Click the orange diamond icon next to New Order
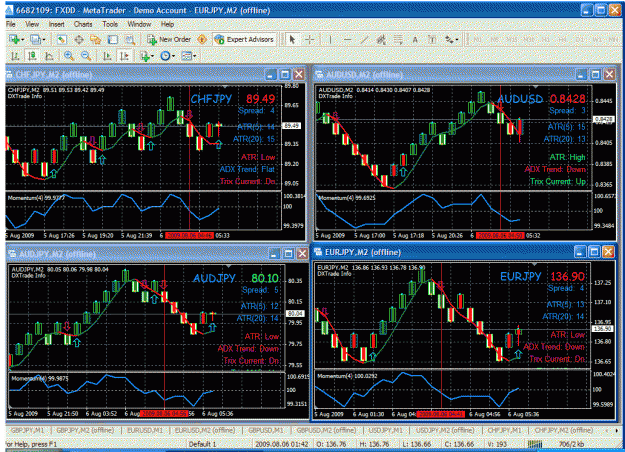Viewport: 625px width, 452px height. (202, 39)
